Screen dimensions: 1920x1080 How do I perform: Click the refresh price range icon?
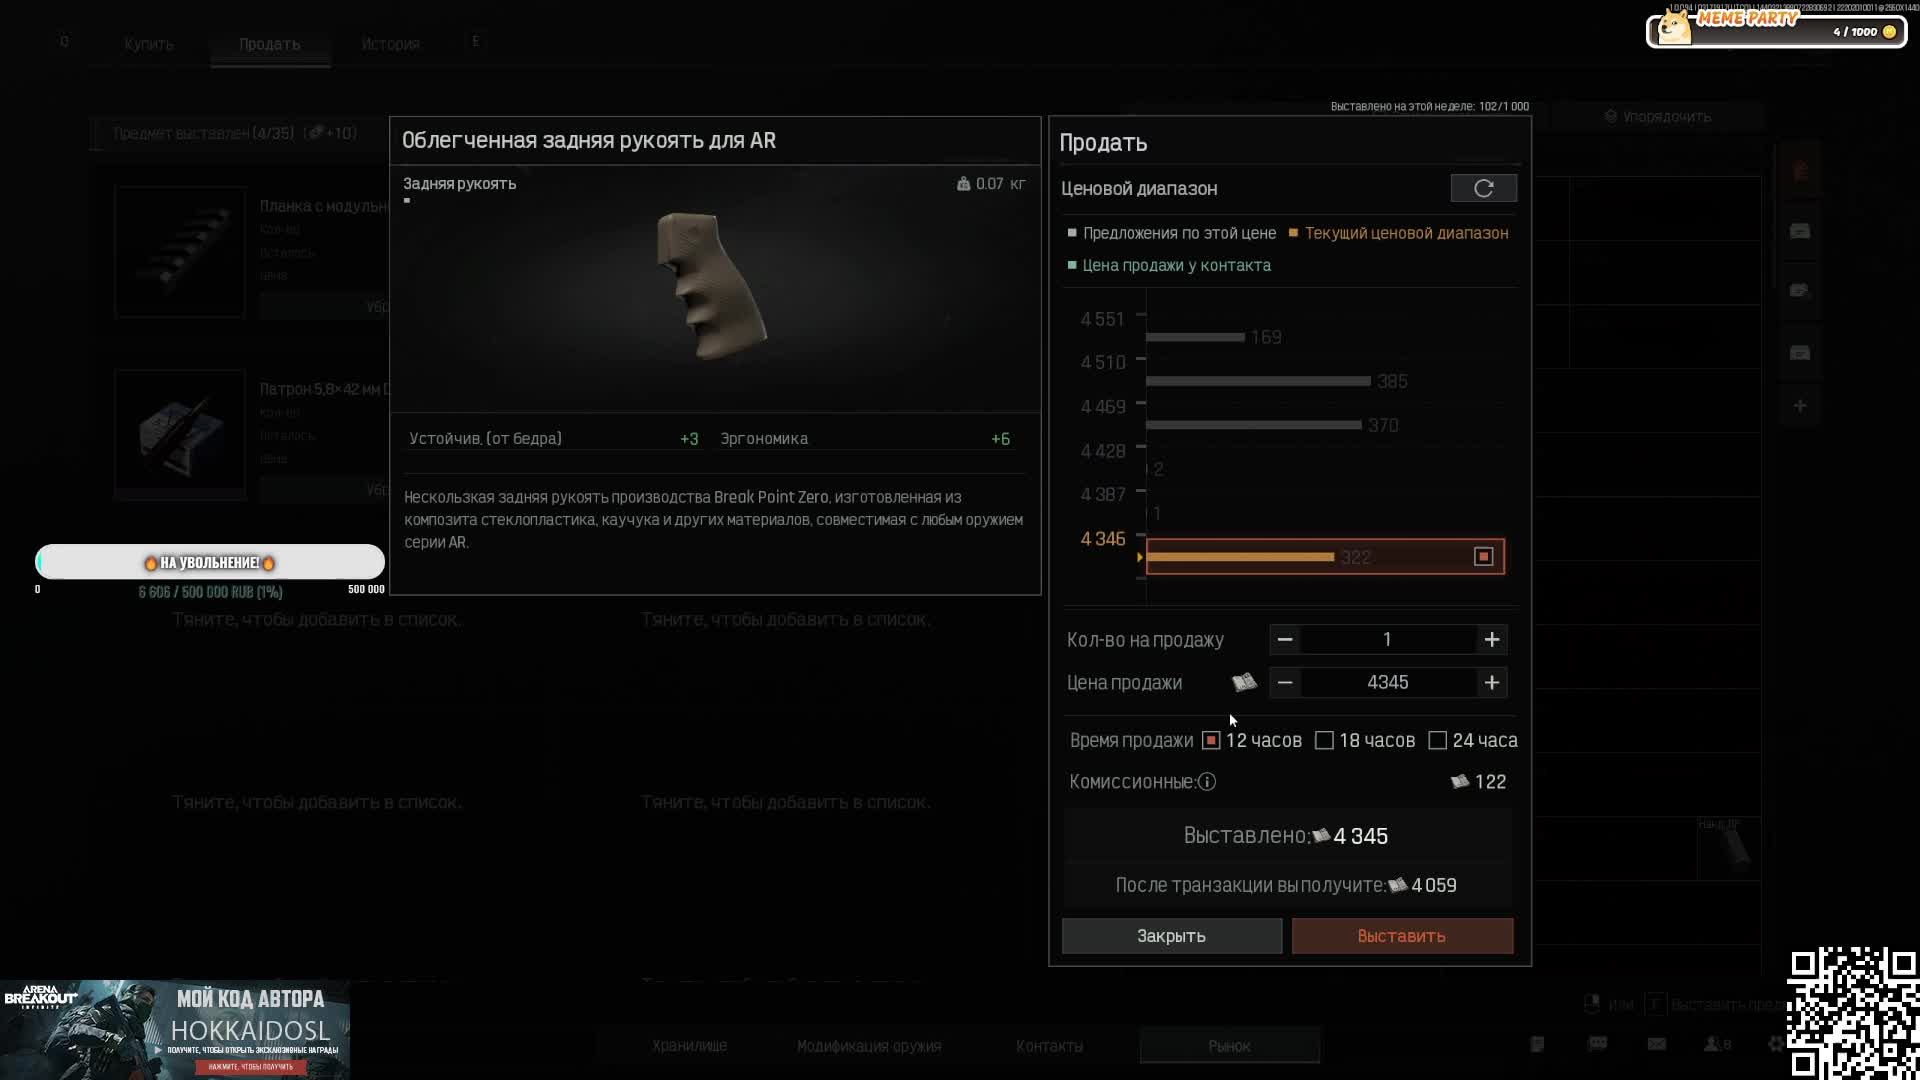coord(1483,188)
